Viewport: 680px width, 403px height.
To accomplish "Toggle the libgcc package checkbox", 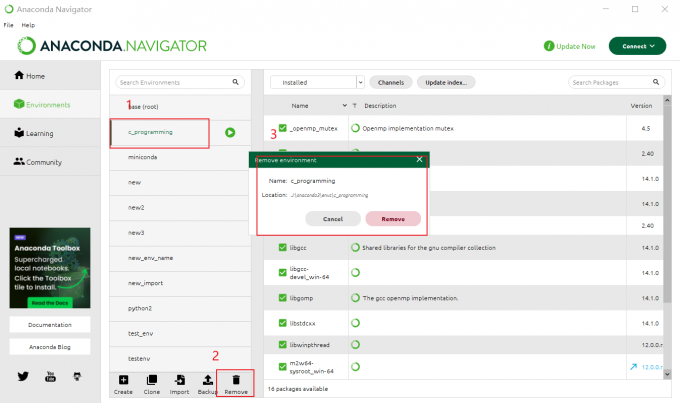I will (283, 247).
